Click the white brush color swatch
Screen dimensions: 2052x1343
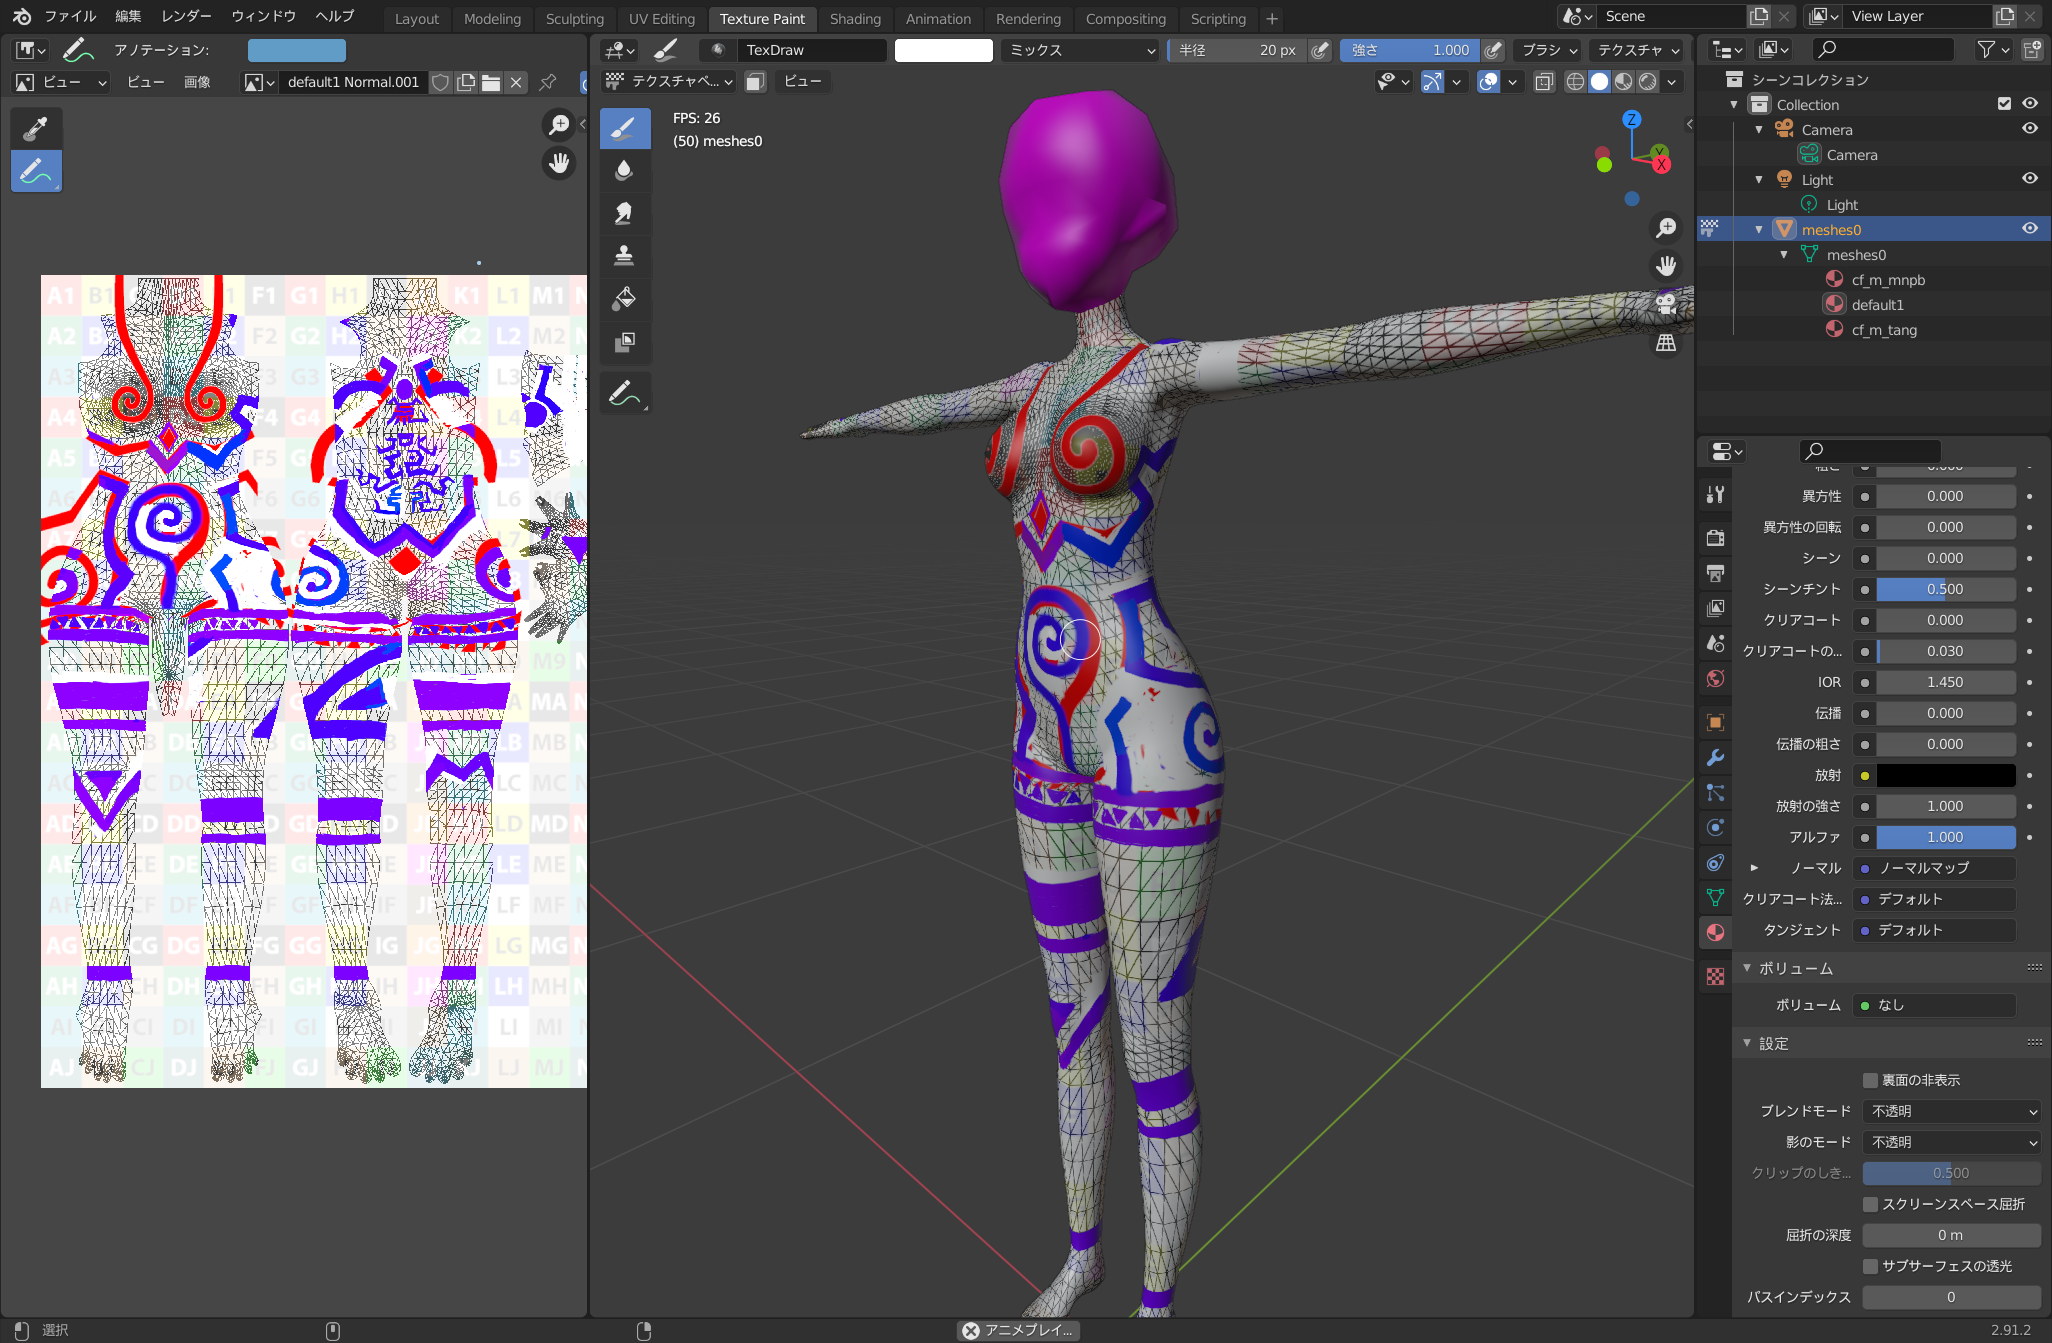pyautogui.click(x=943, y=50)
